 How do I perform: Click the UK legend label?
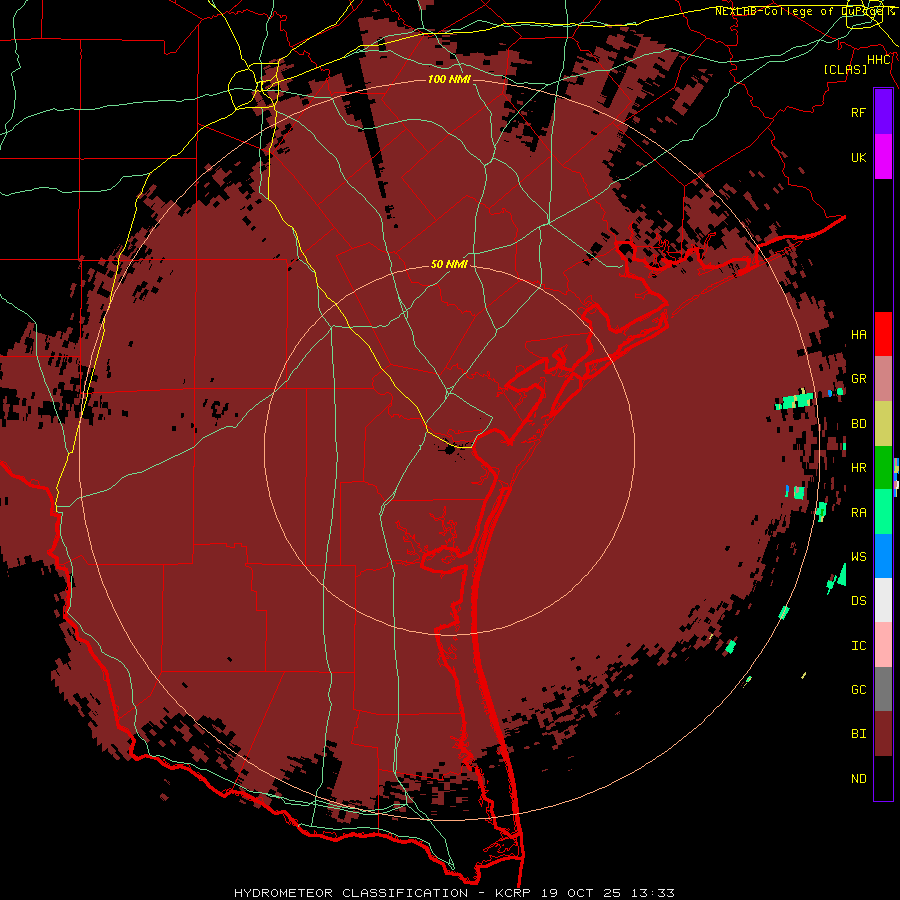pos(858,157)
